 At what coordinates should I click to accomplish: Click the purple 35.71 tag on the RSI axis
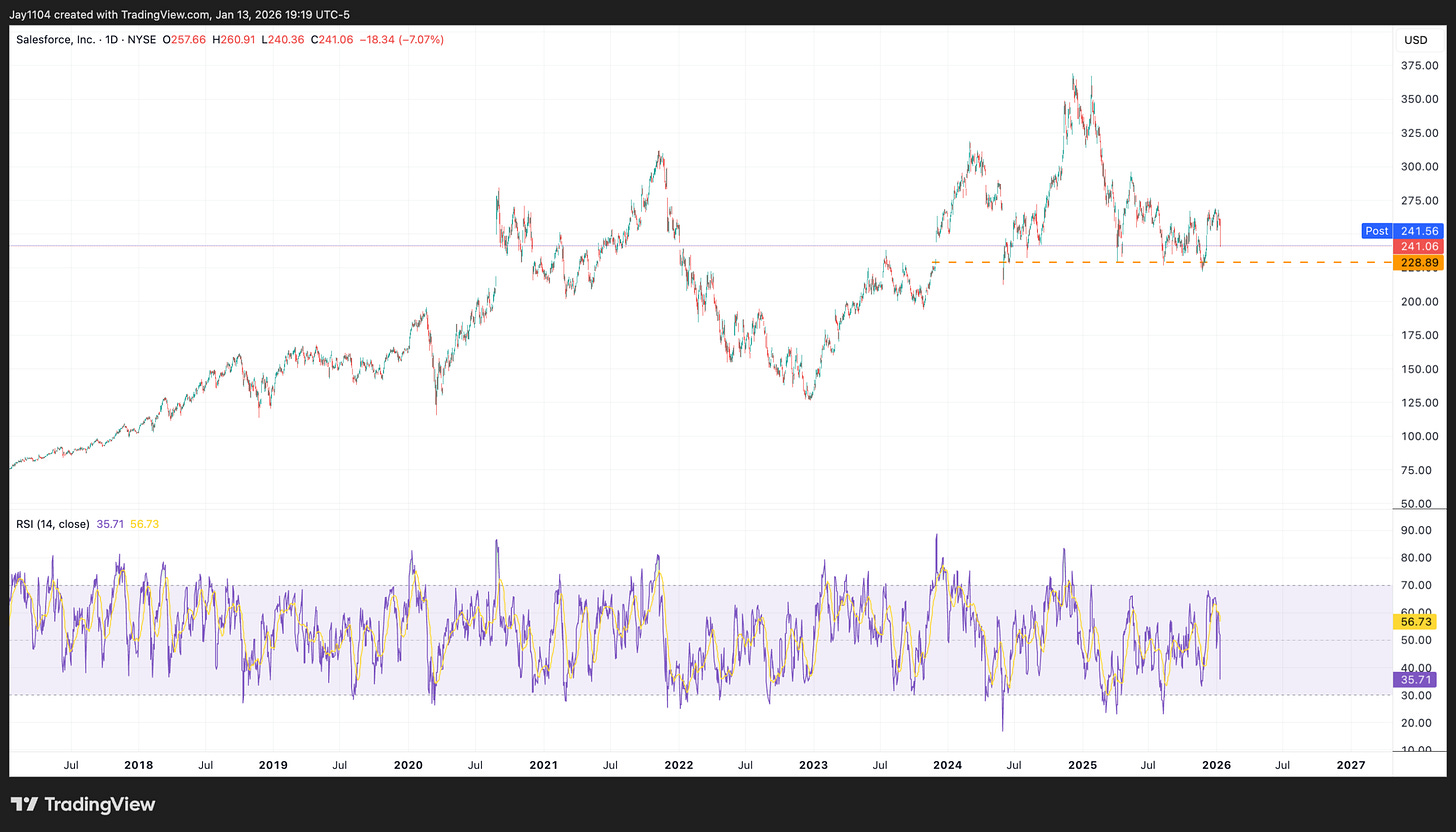pyautogui.click(x=1414, y=679)
